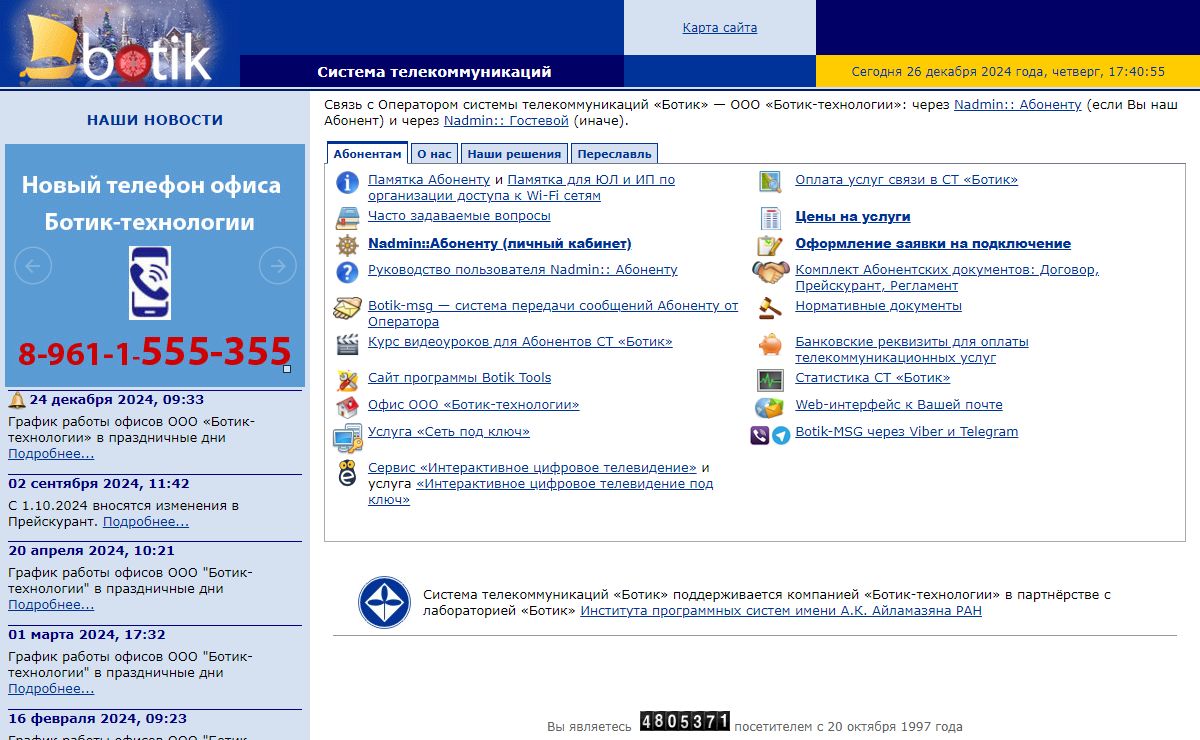This screenshot has height=740, width=1200.
Task: Open Курс видеоуроков для Абонентов link
Action: [x=520, y=342]
